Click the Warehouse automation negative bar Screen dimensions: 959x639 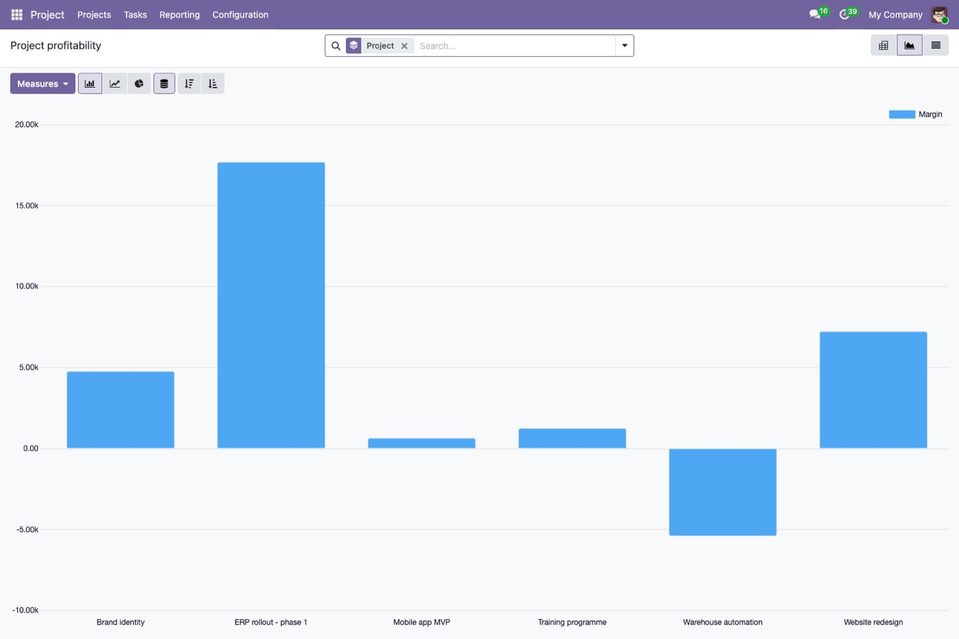coord(723,492)
